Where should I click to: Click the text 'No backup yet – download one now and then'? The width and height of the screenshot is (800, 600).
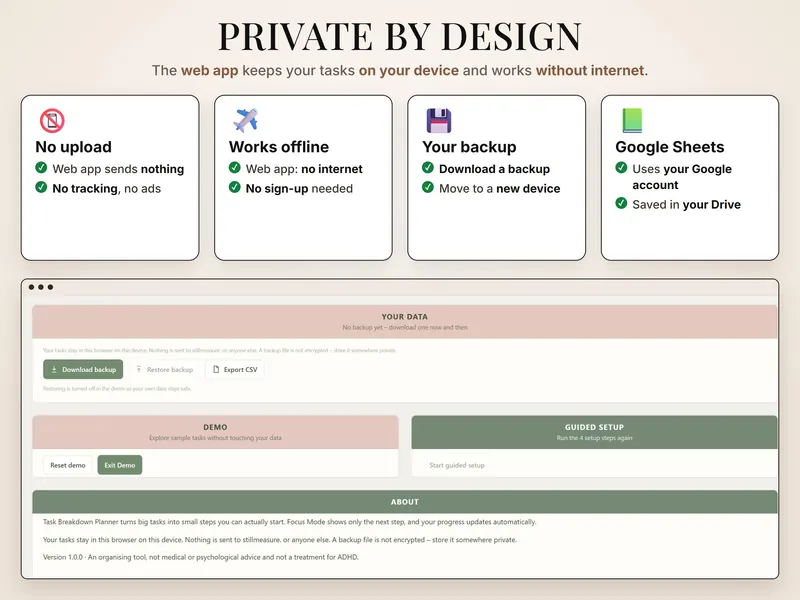(x=405, y=328)
